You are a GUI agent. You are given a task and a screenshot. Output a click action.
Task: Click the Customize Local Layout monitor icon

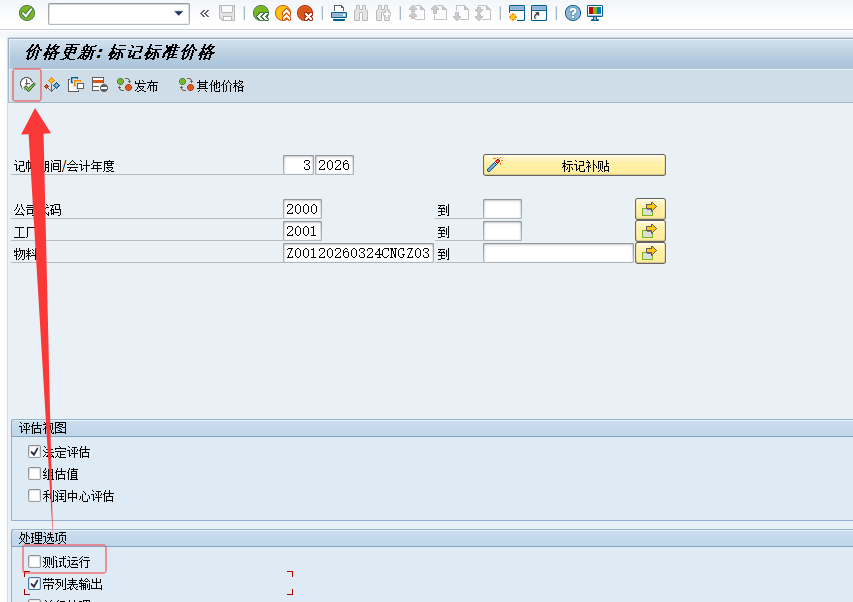pyautogui.click(x=595, y=13)
